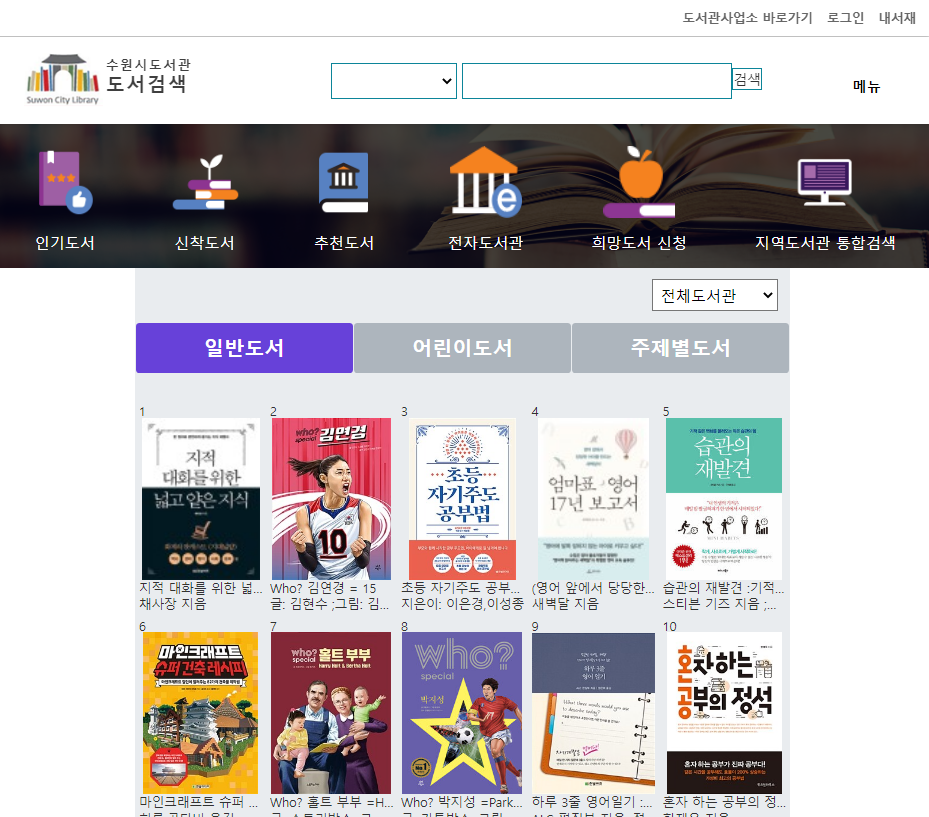Open the 마인크래프트 슈퍼 건축 레시피 cover
This screenshot has width=929, height=817.
click(200, 713)
